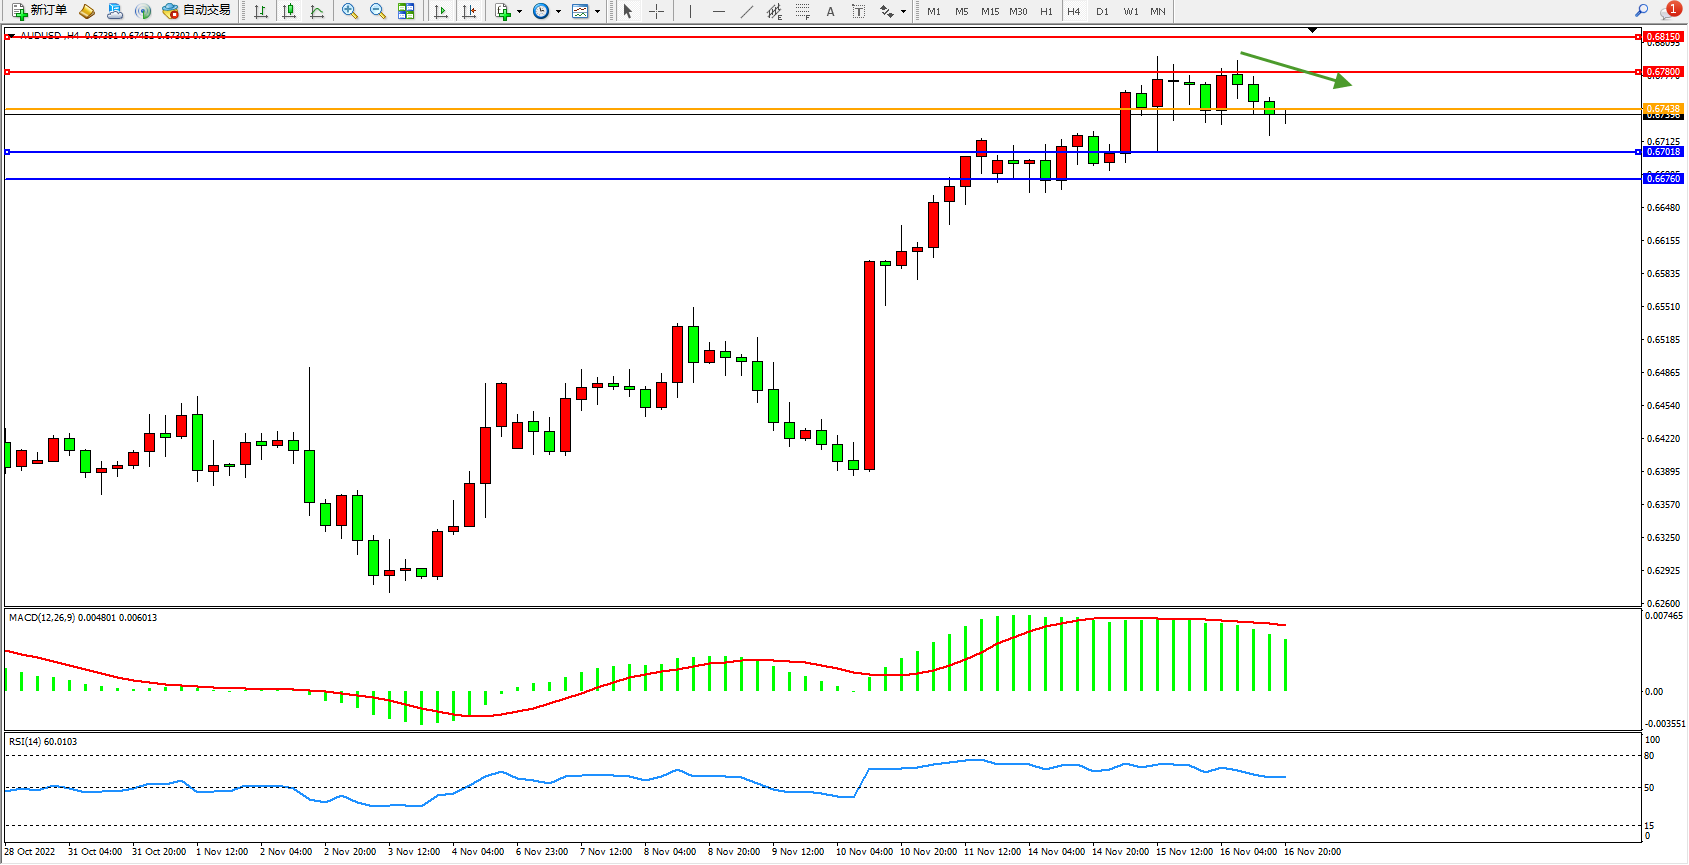Select the Fibonacci retracement tool

(802, 11)
